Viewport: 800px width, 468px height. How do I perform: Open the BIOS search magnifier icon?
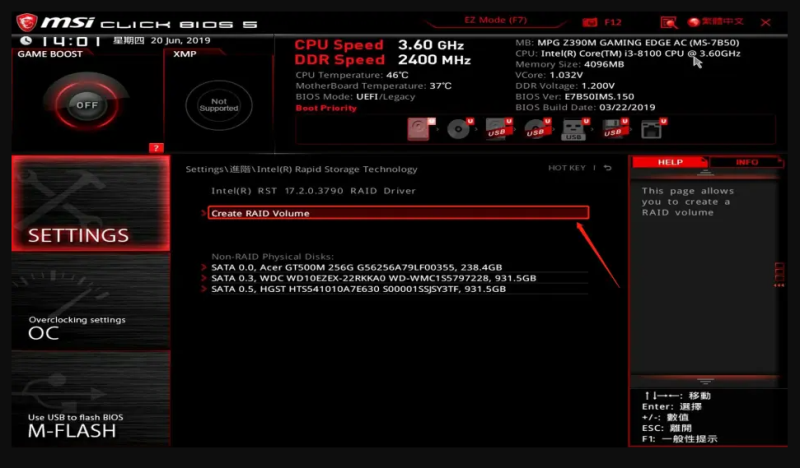point(668,22)
